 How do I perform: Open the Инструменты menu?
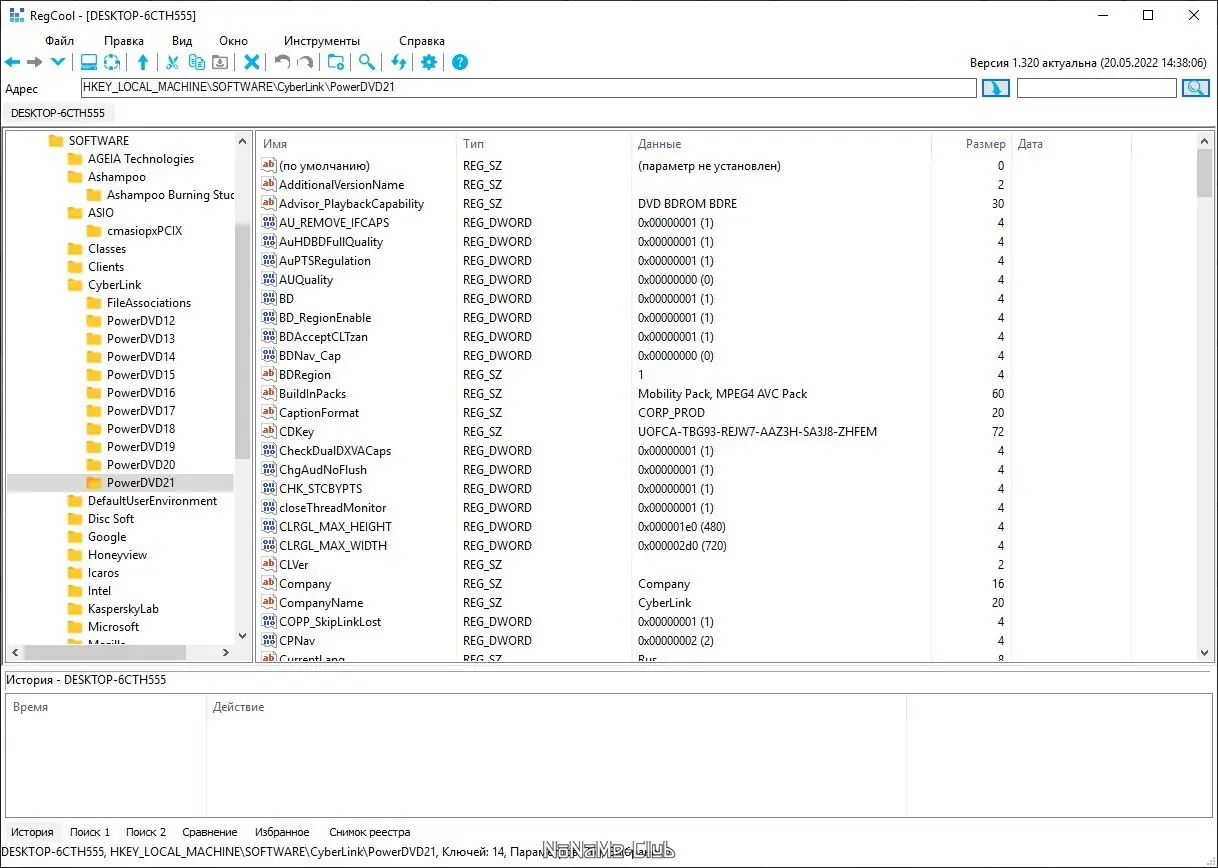(322, 41)
